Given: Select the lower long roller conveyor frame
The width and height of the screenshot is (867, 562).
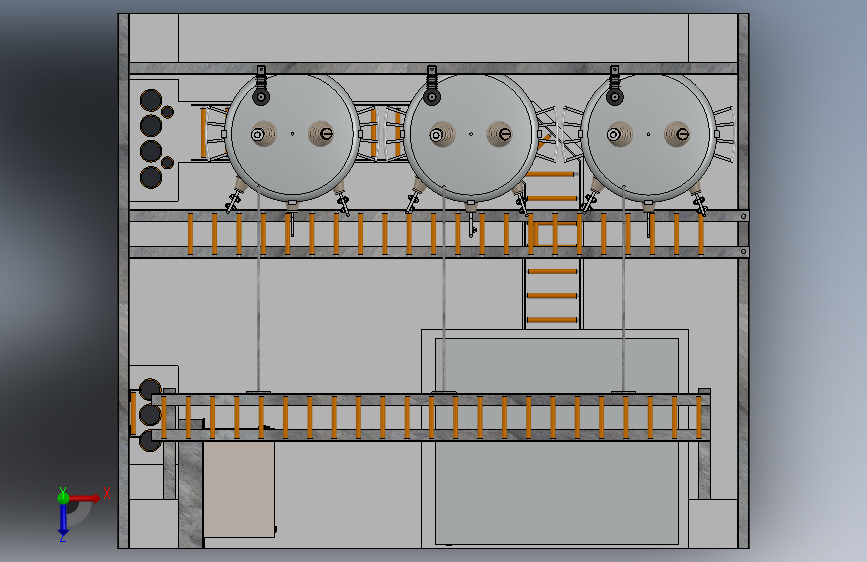Looking at the screenshot, I should [x=430, y=417].
